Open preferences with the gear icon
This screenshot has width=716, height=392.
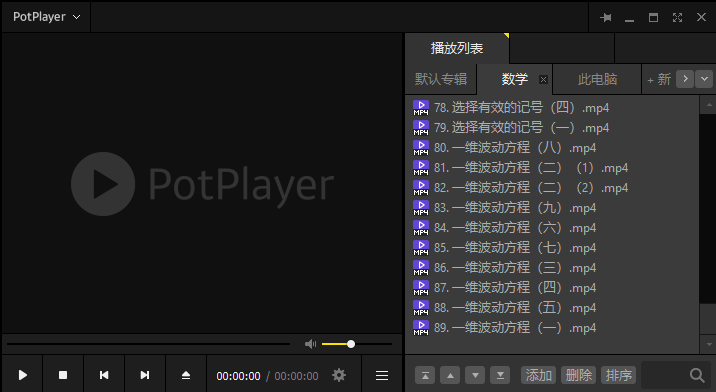[x=339, y=375]
